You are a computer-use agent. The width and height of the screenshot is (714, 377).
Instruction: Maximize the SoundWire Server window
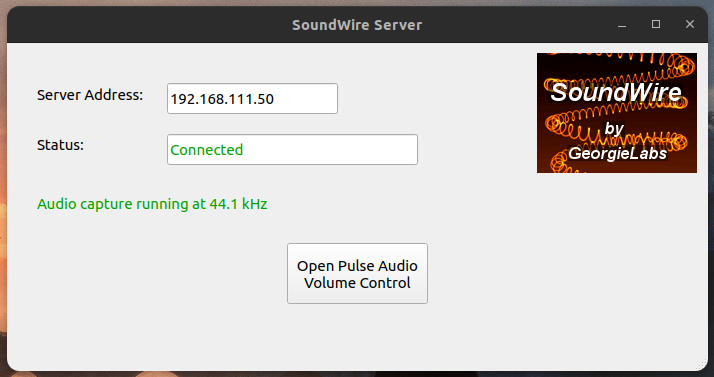(x=656, y=24)
